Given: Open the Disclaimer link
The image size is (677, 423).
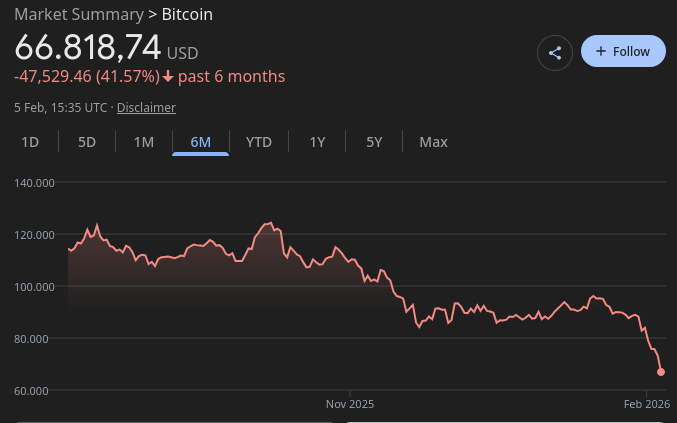Looking at the screenshot, I should 146,107.
